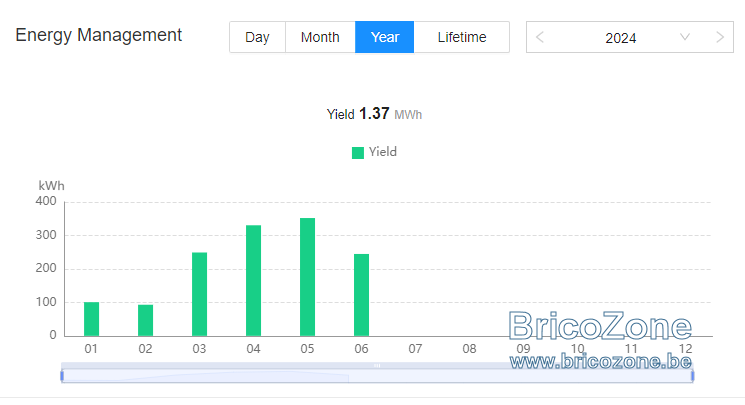Click the March (03) yield bar

(x=200, y=294)
